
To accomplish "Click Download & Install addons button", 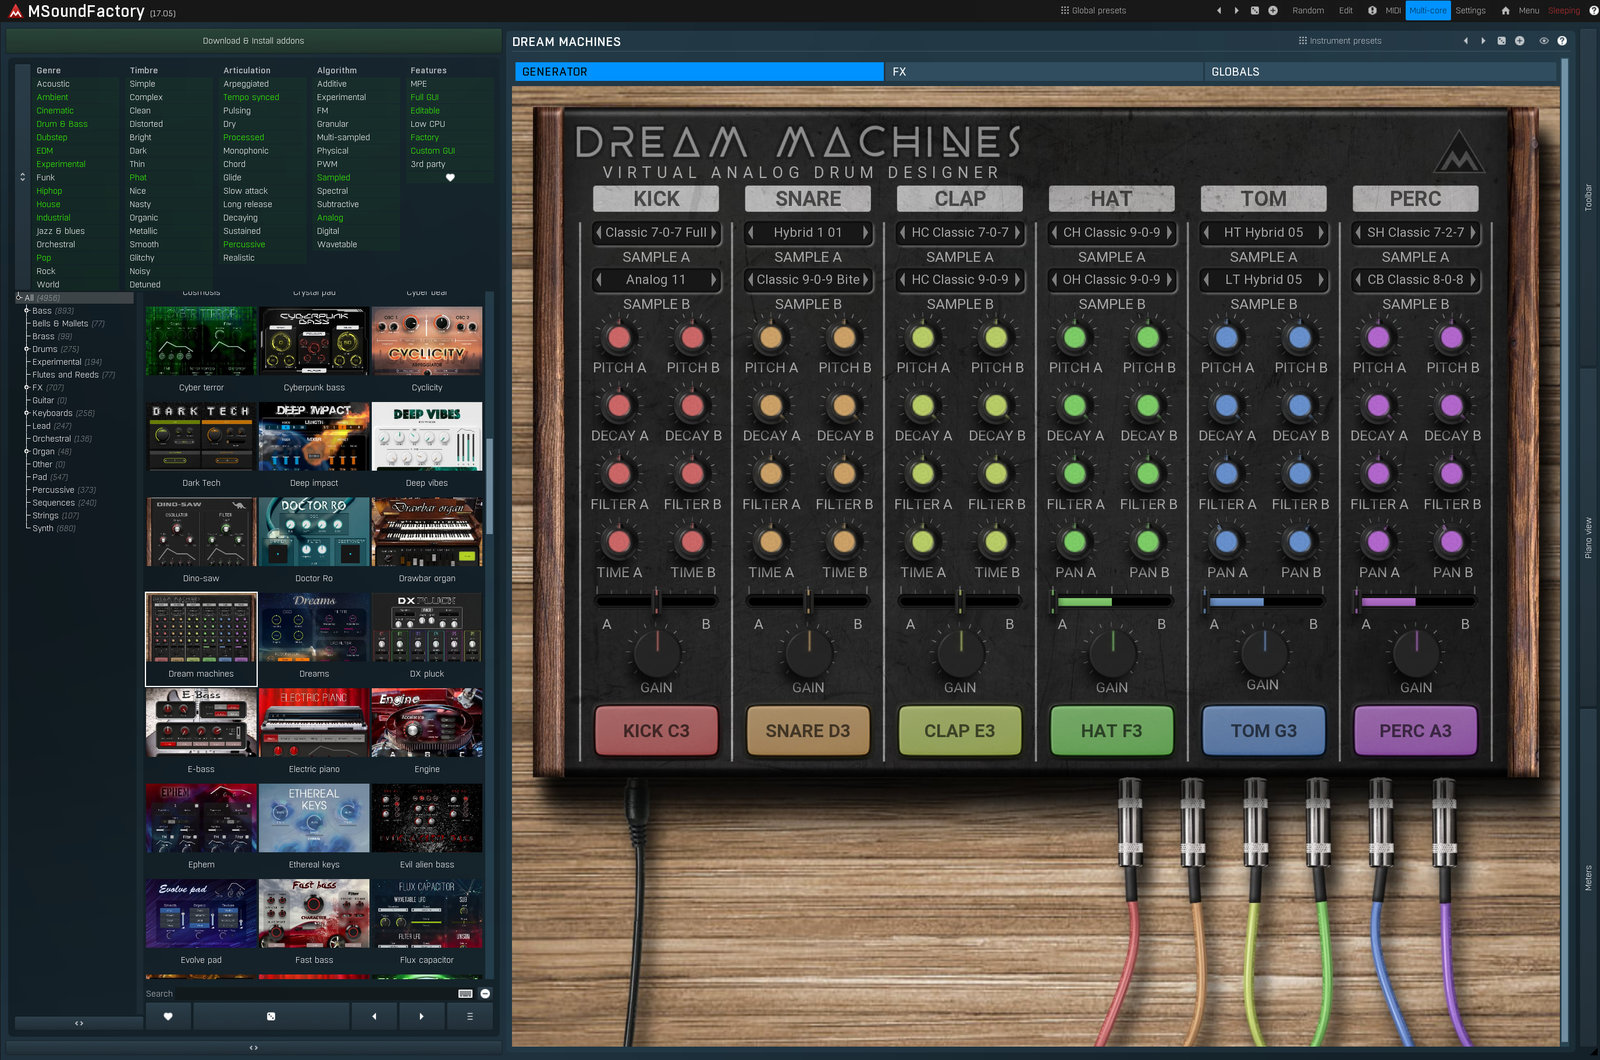I will pos(254,41).
